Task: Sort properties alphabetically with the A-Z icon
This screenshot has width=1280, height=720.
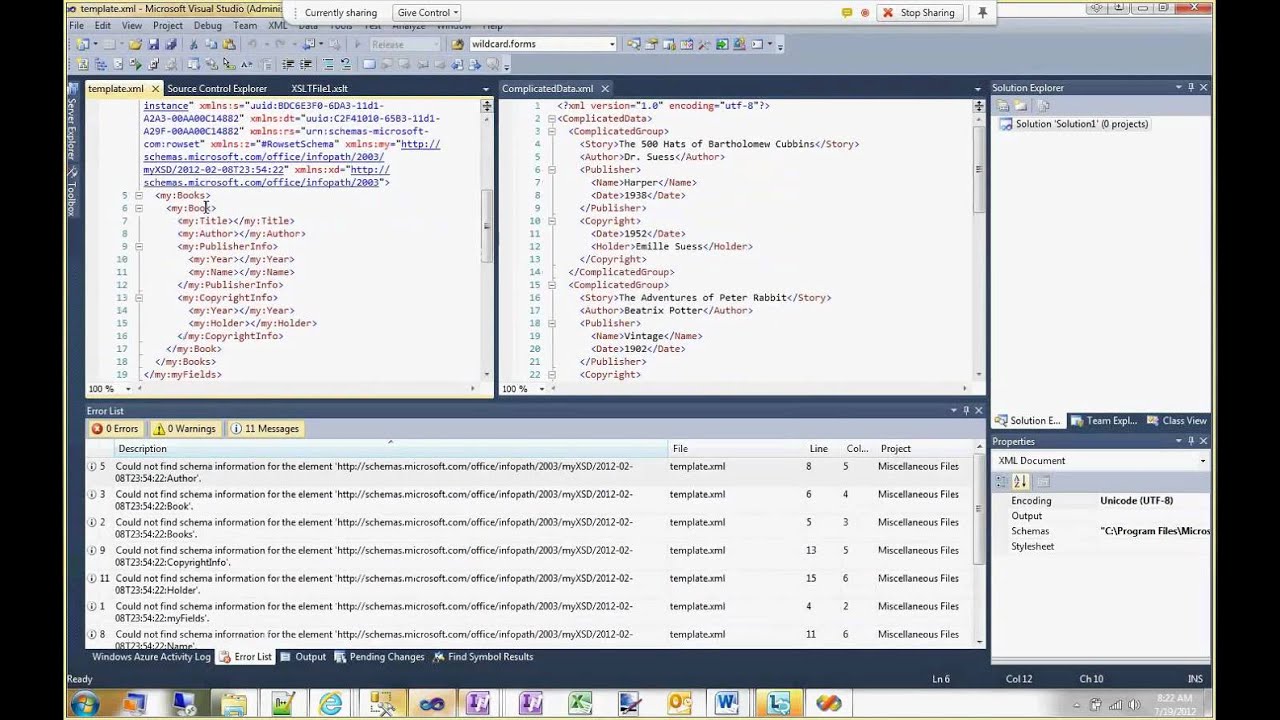Action: (x=1021, y=481)
